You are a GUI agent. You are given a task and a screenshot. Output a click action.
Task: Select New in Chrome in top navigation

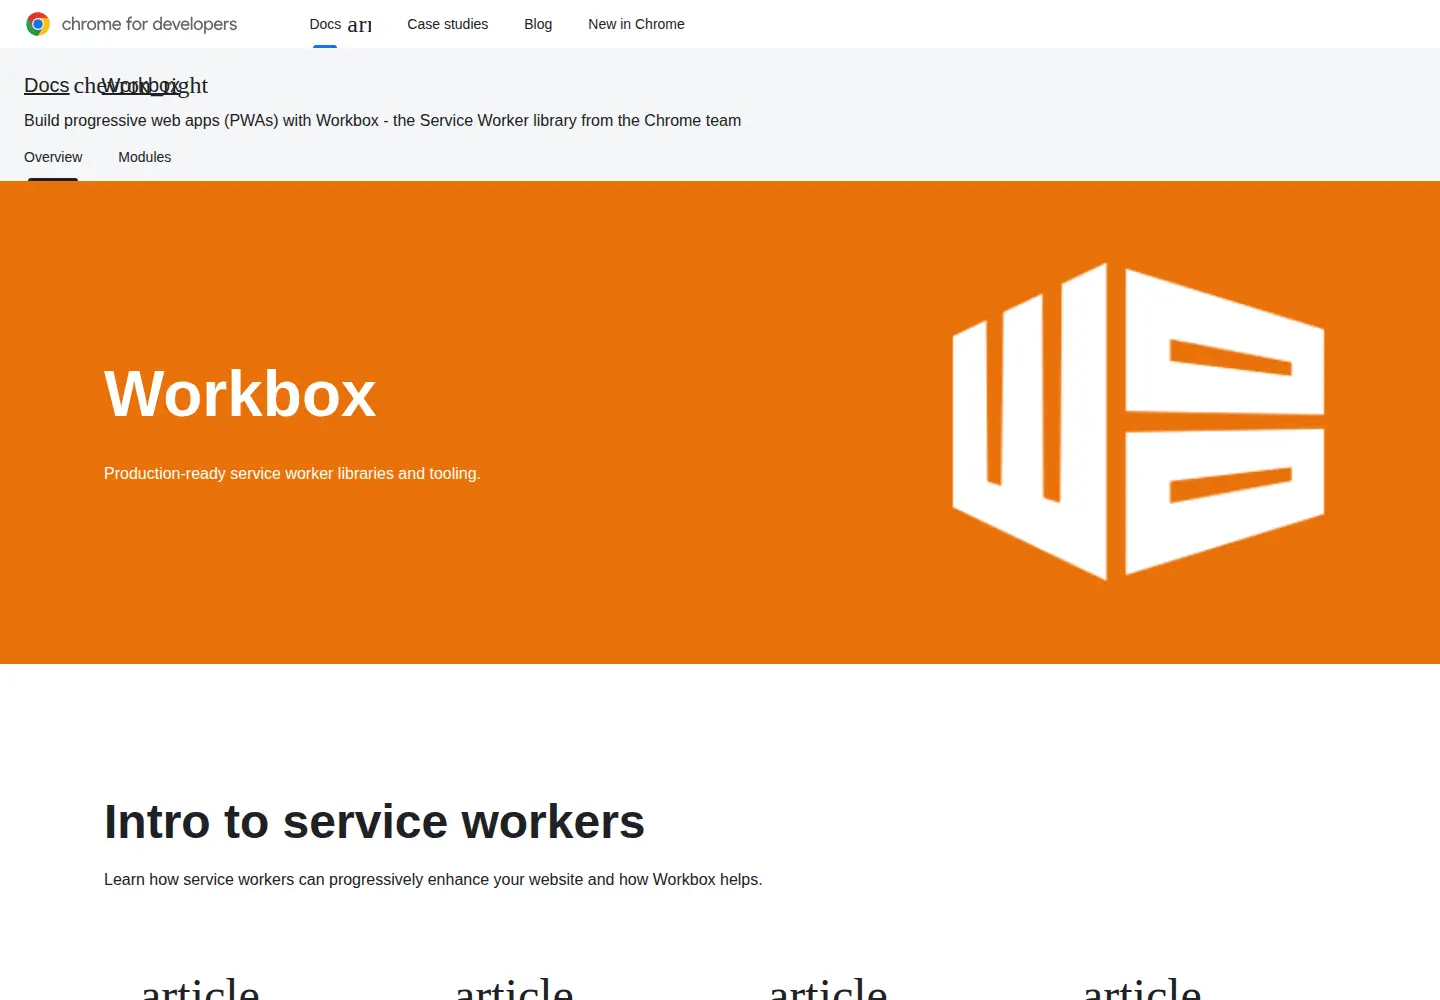[636, 24]
